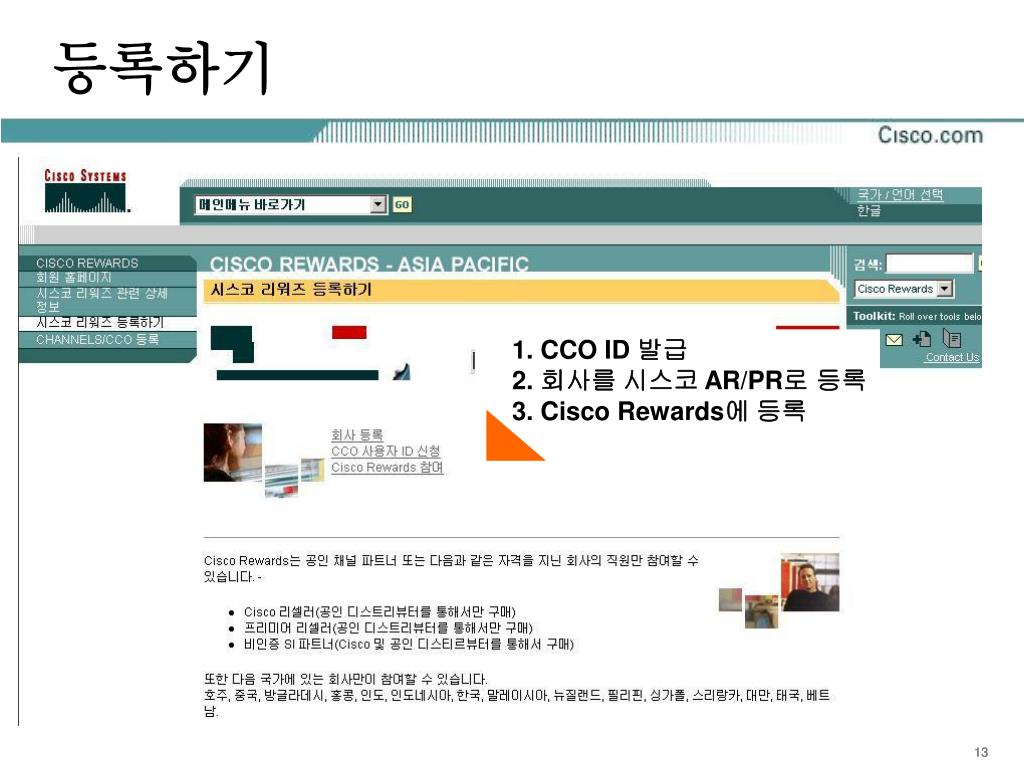Select CHANNELS/CCO 등록 menu item
This screenshot has width=1024, height=768.
pos(97,339)
